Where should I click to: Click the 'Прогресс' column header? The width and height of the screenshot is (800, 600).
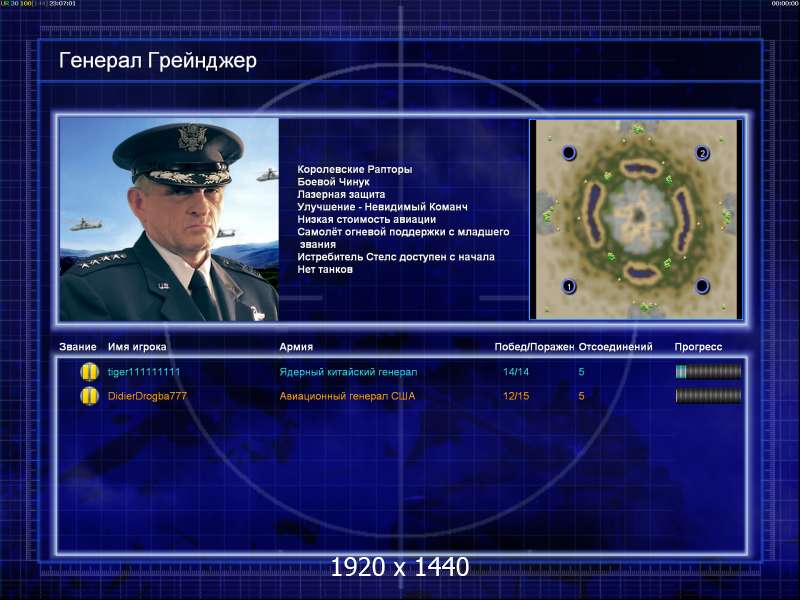(x=698, y=347)
